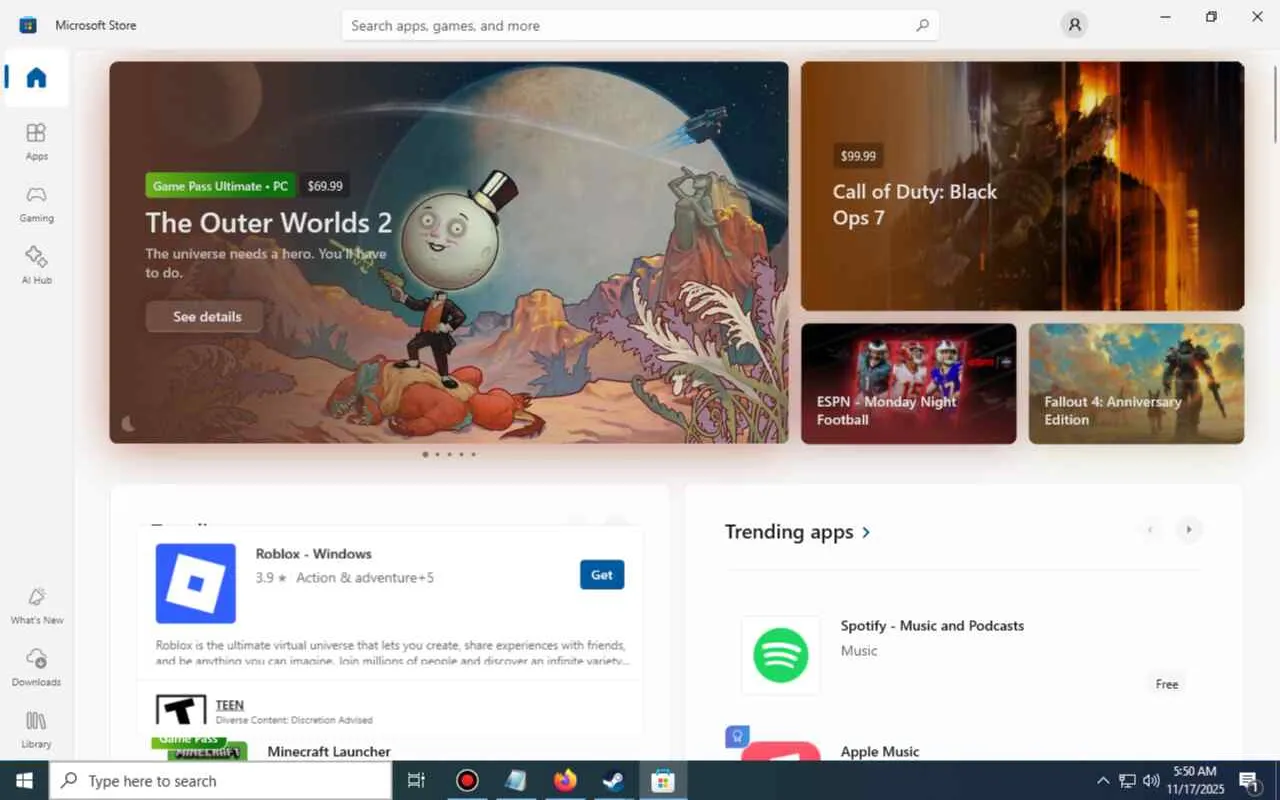Open the Apps section in the sidebar

tap(37, 141)
